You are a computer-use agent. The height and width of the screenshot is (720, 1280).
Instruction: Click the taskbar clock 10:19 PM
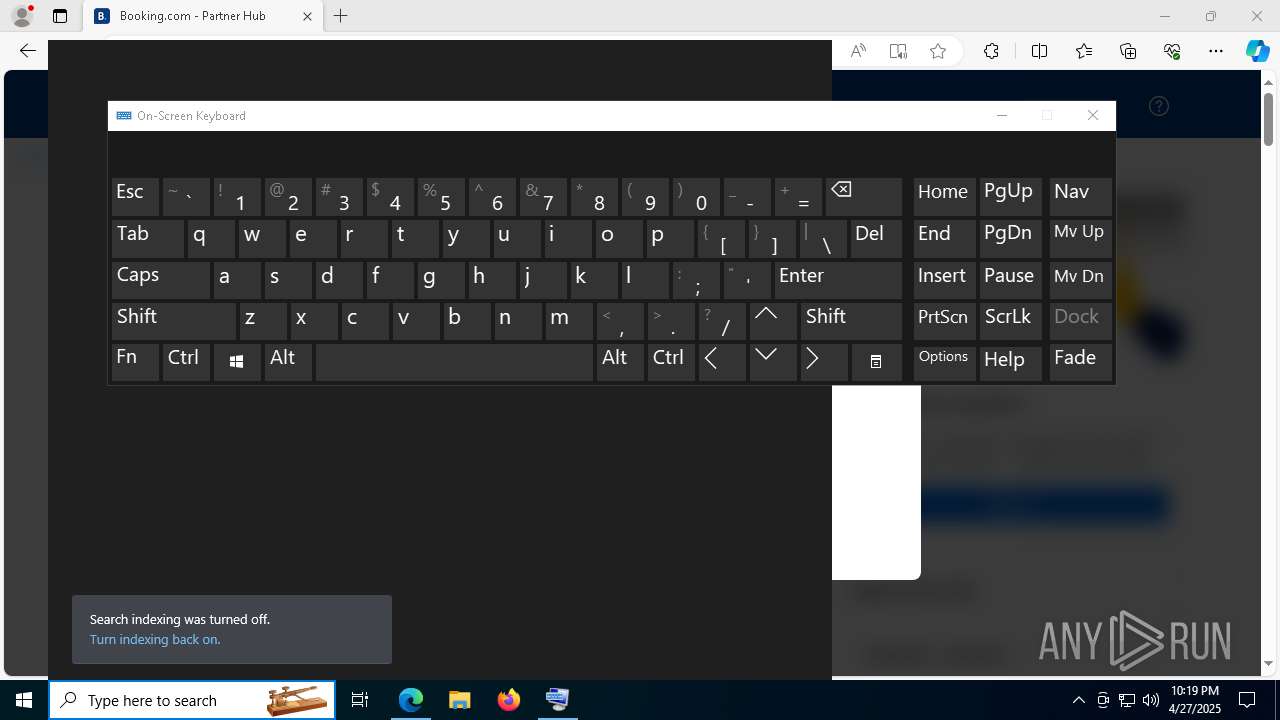1195,700
